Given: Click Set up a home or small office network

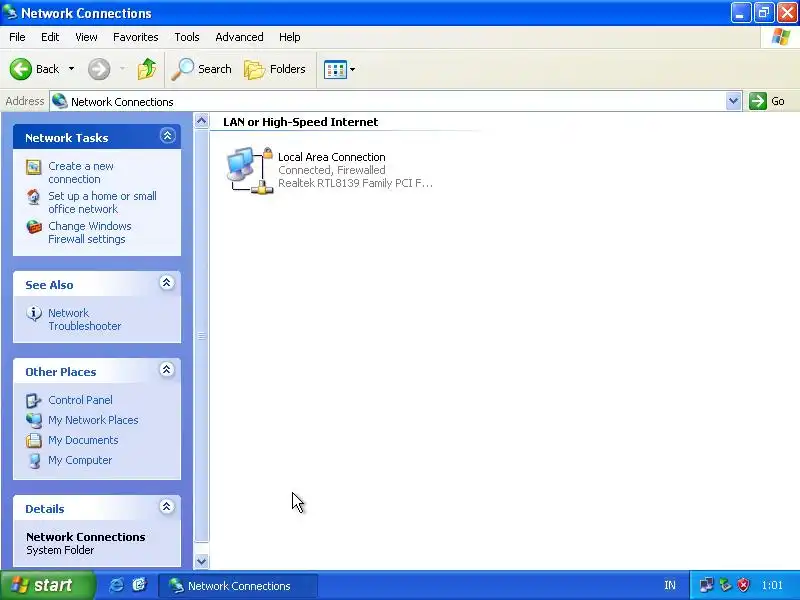Looking at the screenshot, I should coord(102,203).
